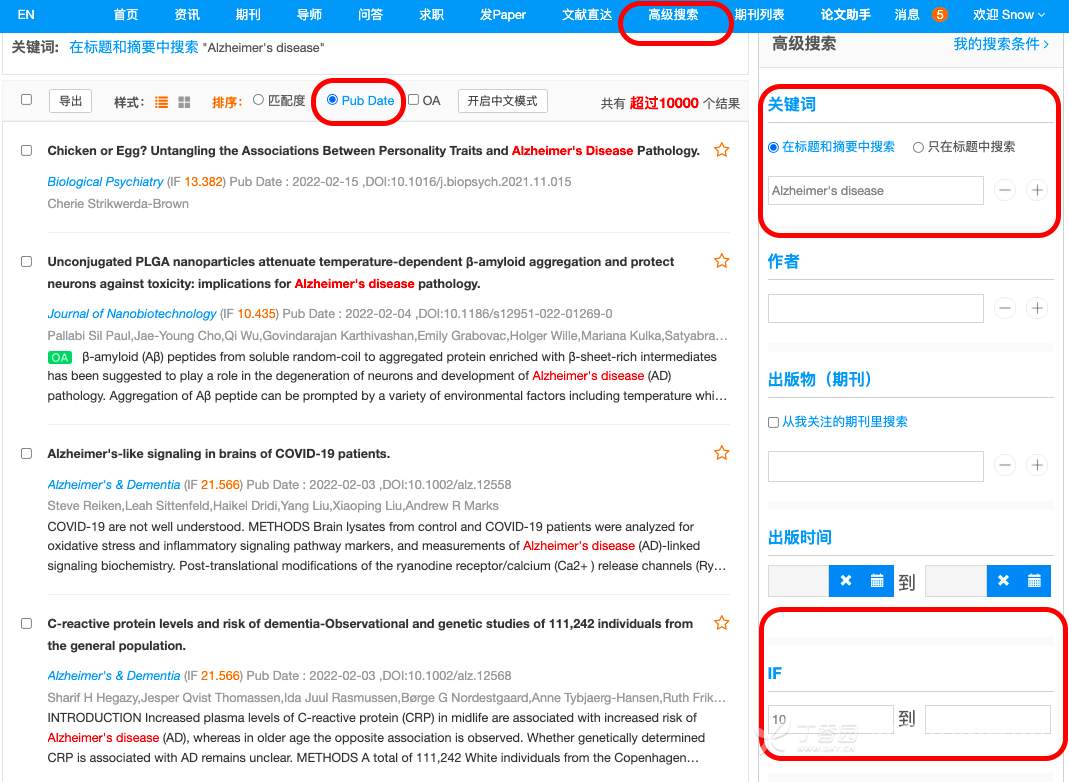Click the 导出 export button

pyautogui.click(x=70, y=101)
